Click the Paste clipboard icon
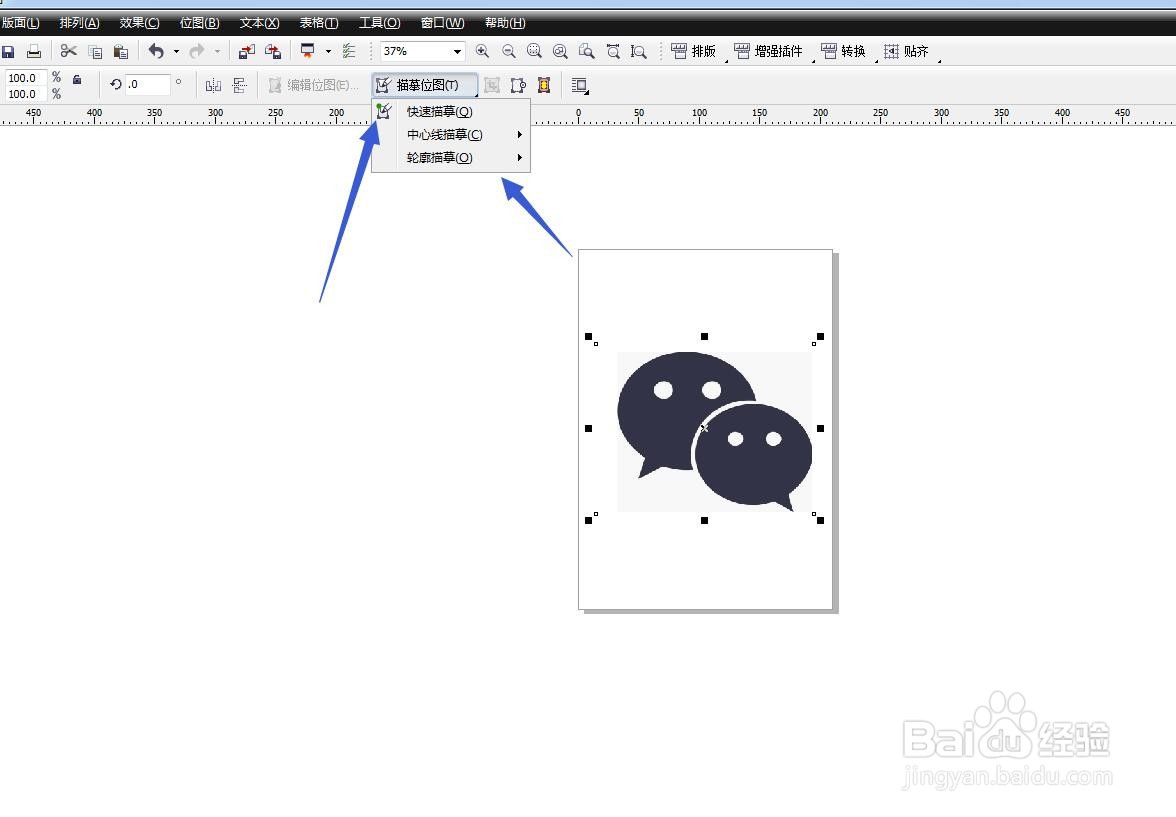The width and height of the screenshot is (1176, 817). pyautogui.click(x=121, y=52)
